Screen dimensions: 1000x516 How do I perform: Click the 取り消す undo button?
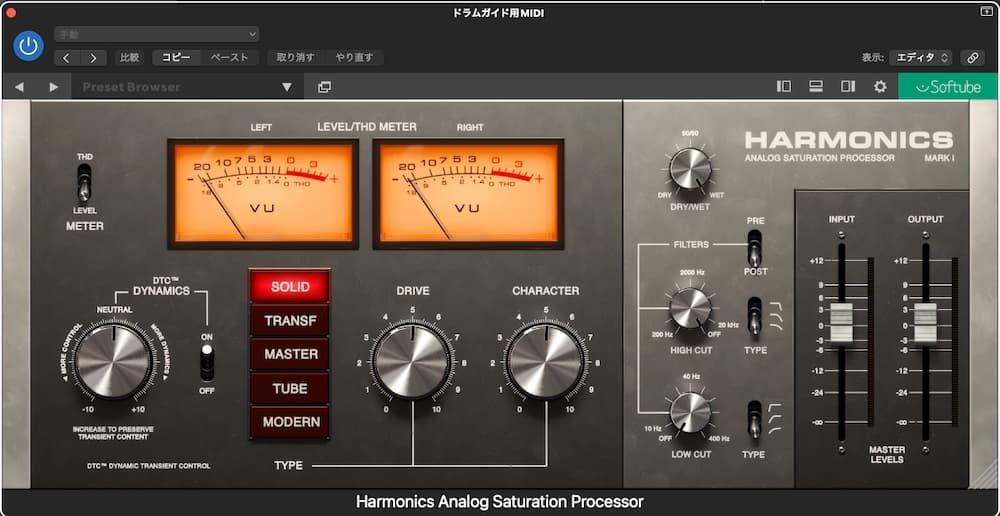tap(295, 57)
